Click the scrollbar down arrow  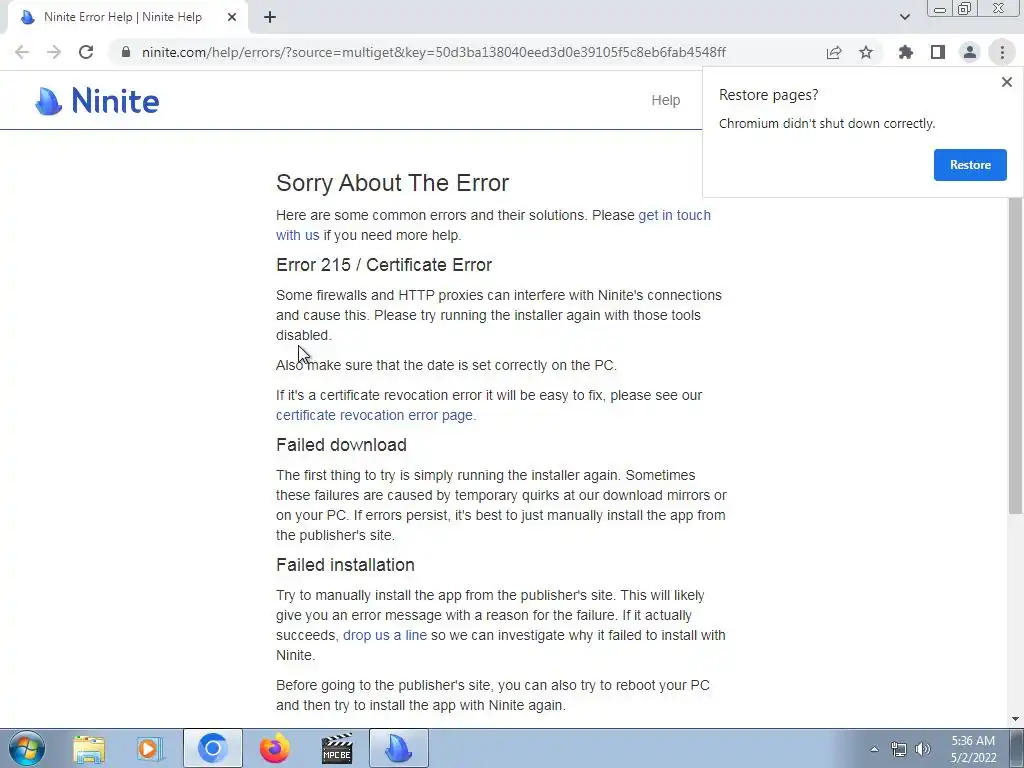pos(1015,719)
